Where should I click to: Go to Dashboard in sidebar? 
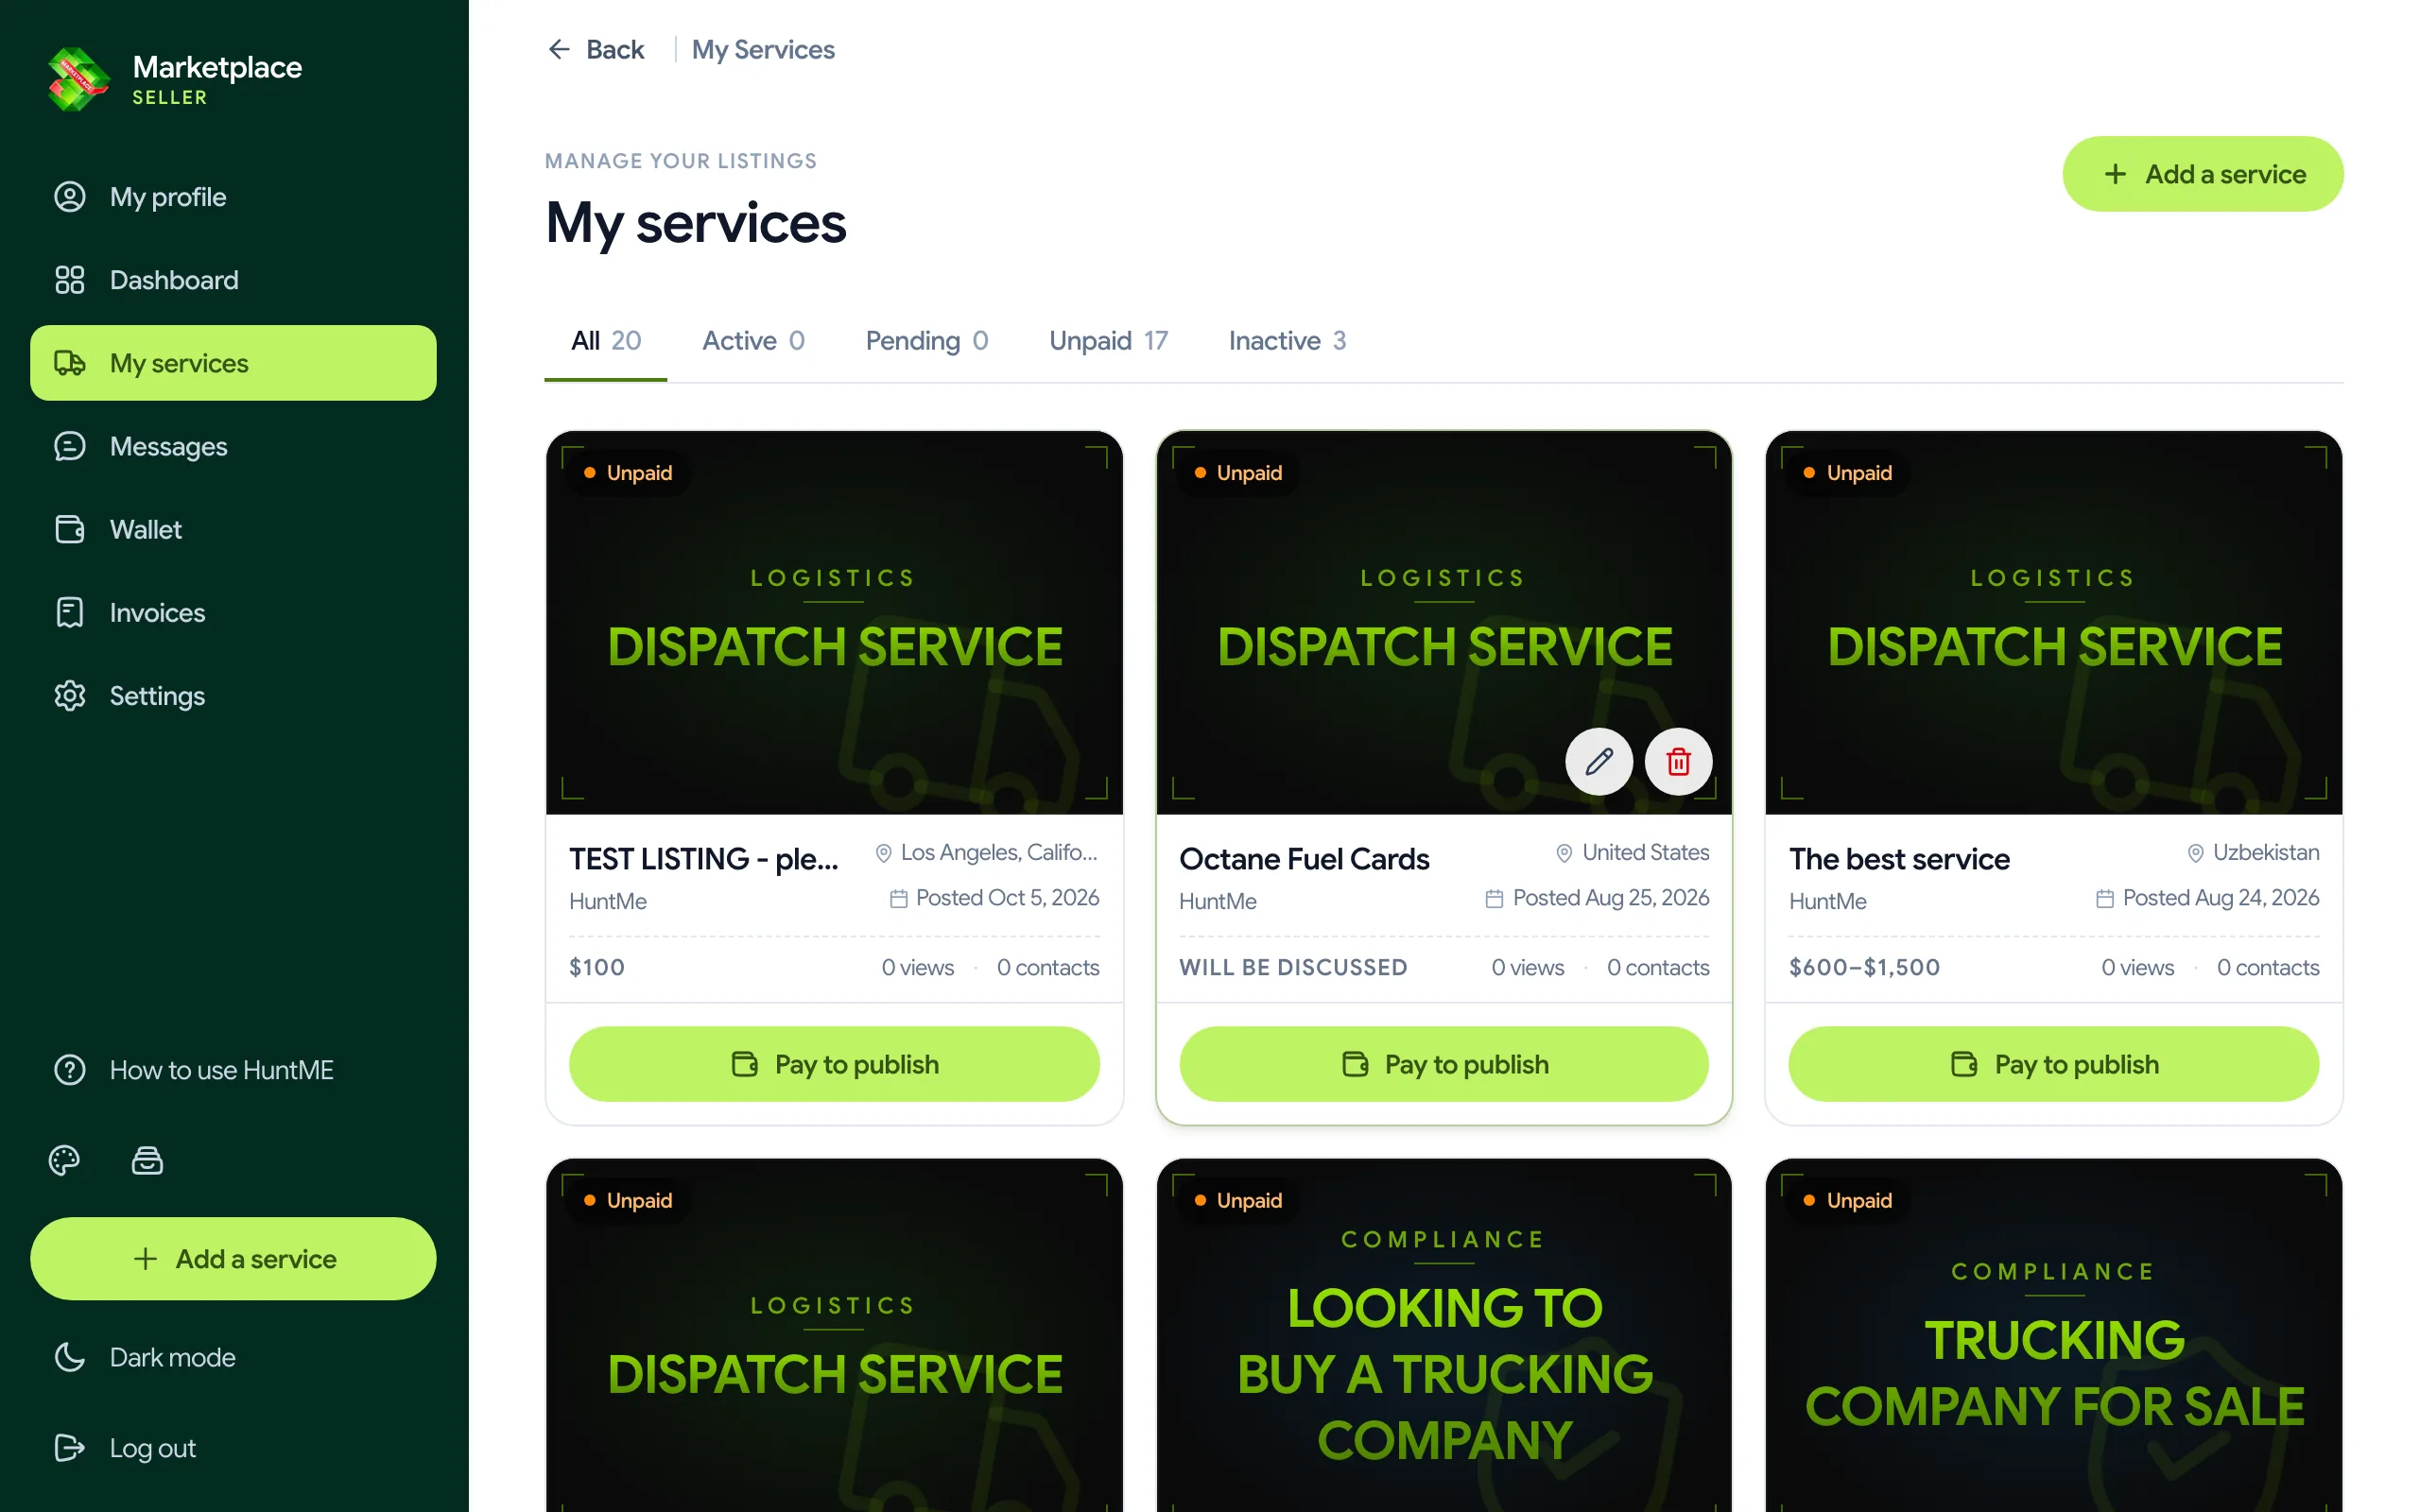[x=233, y=280]
